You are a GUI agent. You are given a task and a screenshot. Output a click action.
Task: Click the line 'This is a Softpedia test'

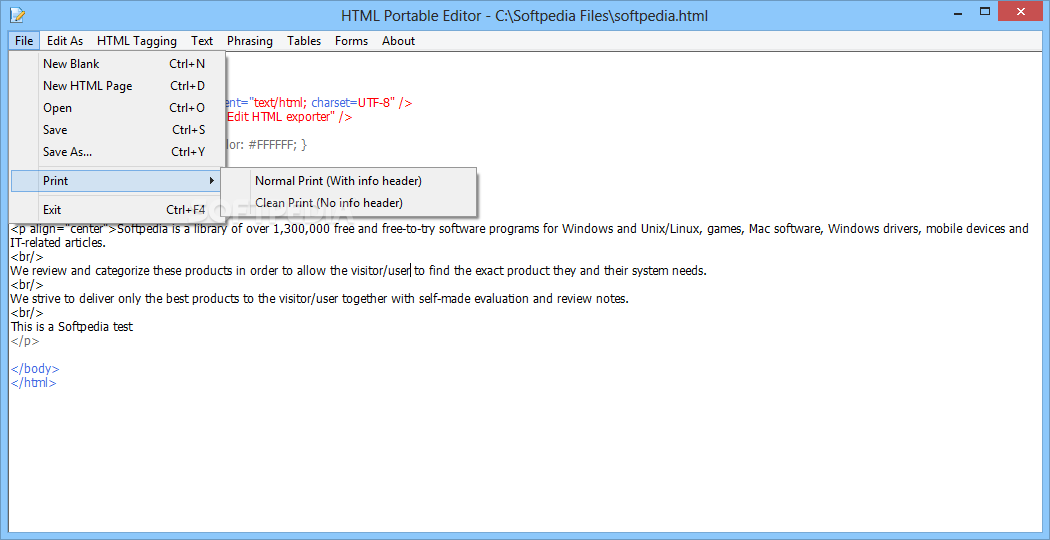point(72,327)
